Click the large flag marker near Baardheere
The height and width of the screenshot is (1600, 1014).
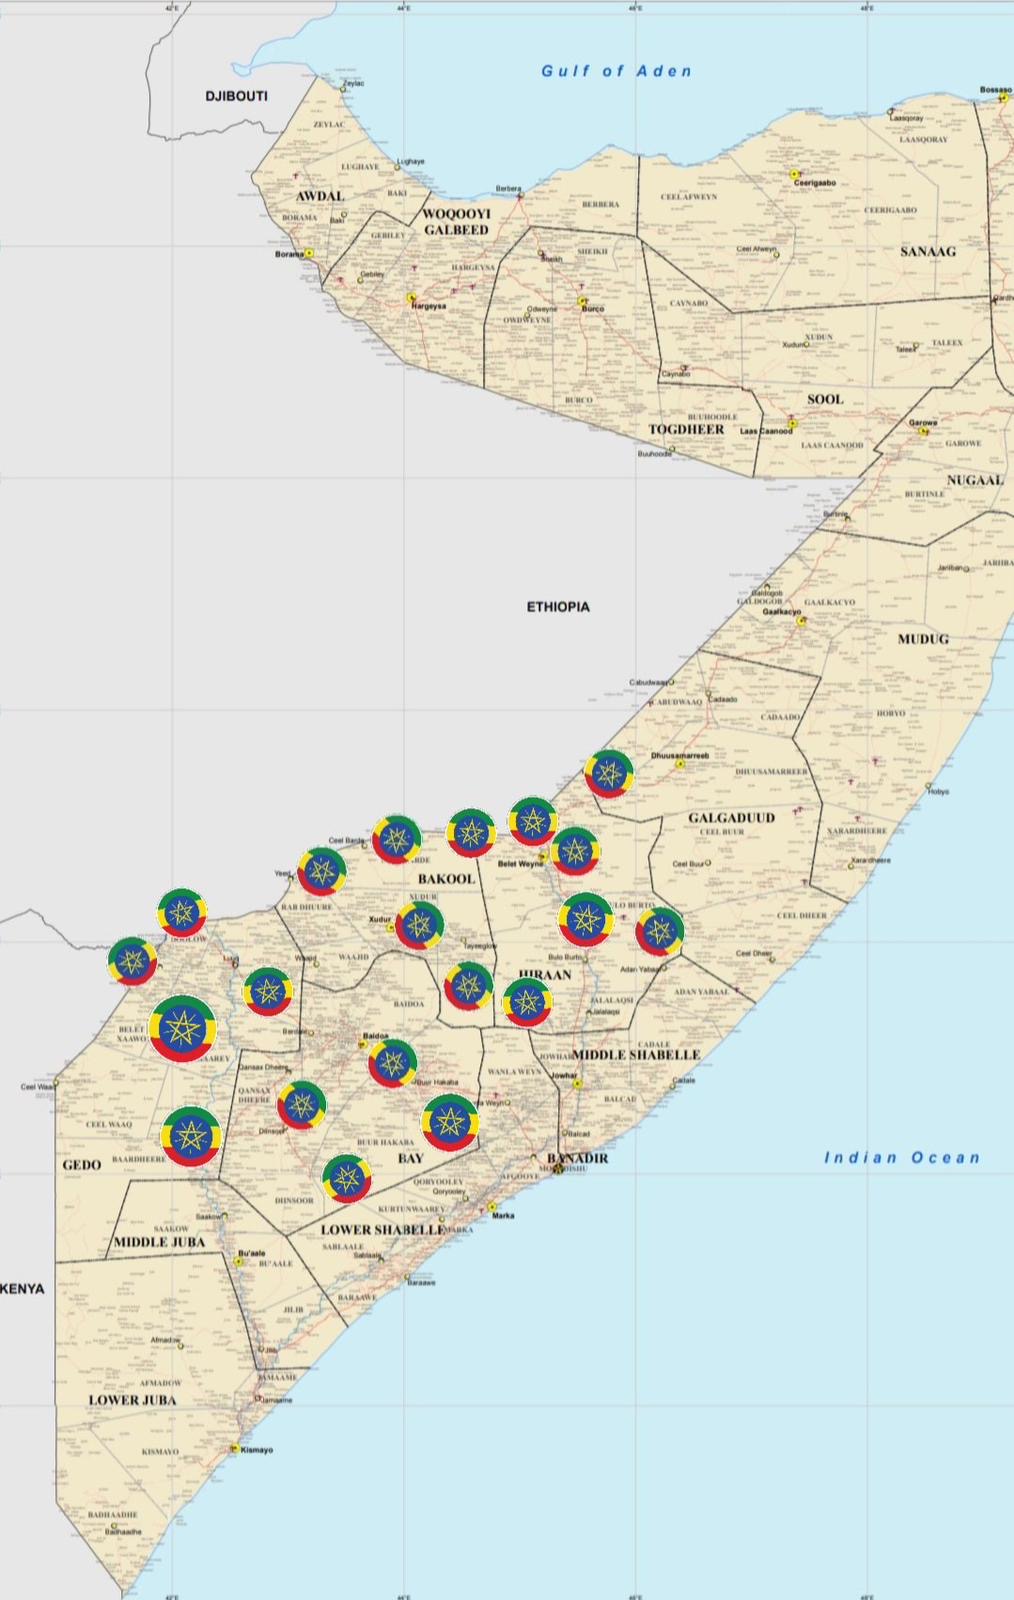(191, 1137)
